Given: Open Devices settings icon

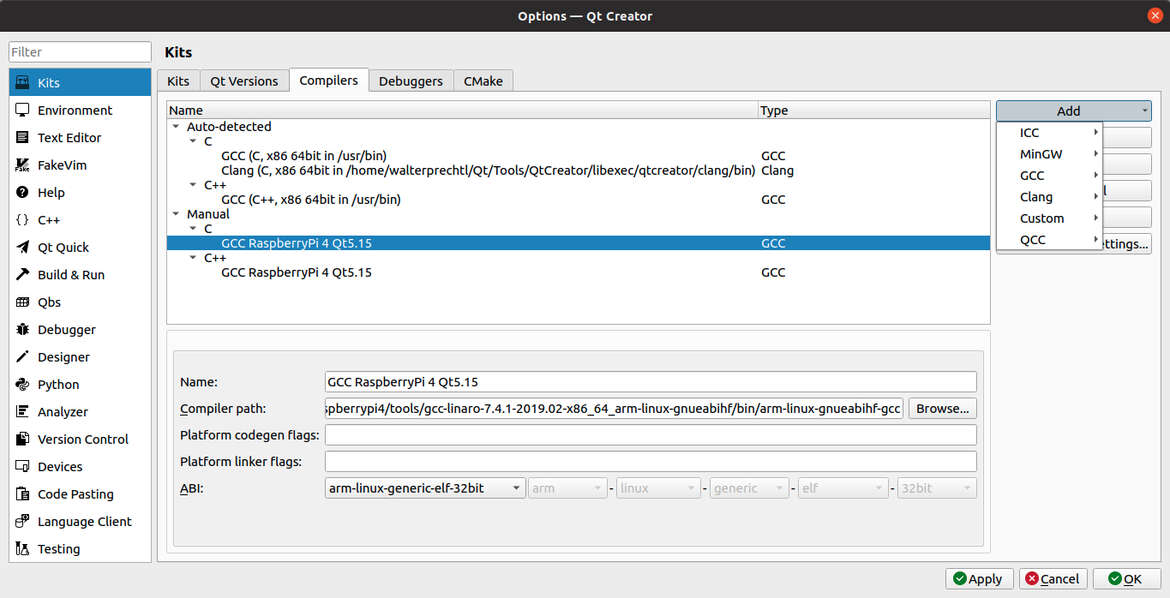Looking at the screenshot, I should point(22,467).
